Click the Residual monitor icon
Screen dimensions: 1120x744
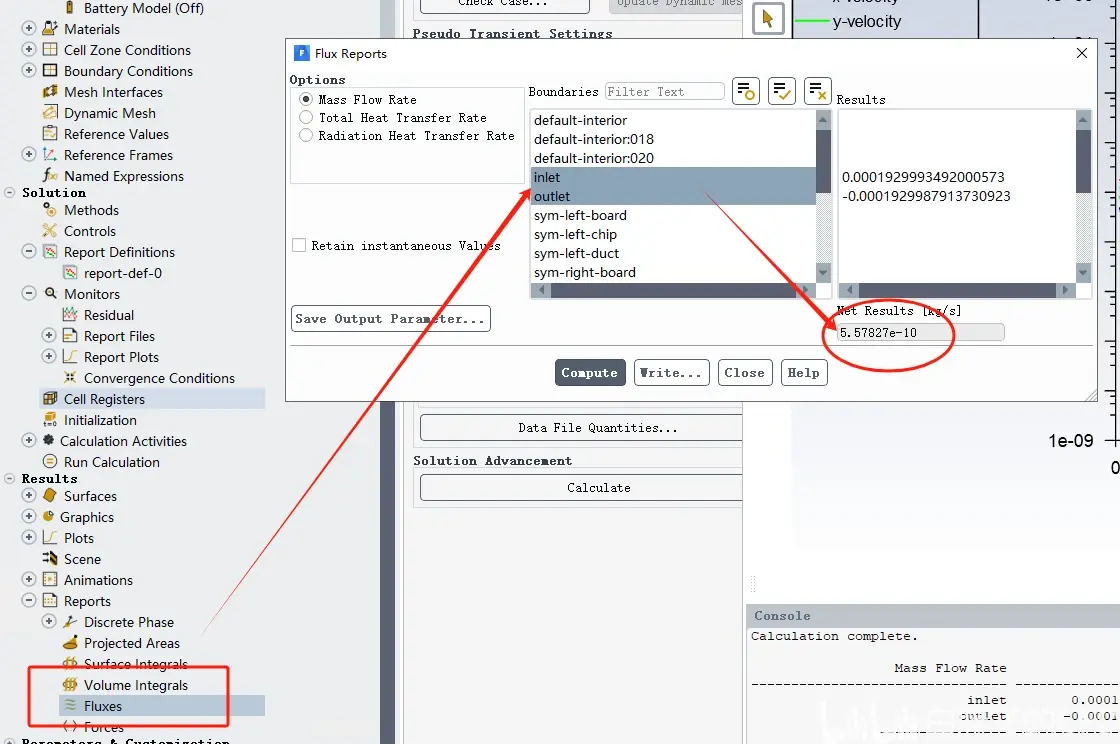[x=70, y=314]
